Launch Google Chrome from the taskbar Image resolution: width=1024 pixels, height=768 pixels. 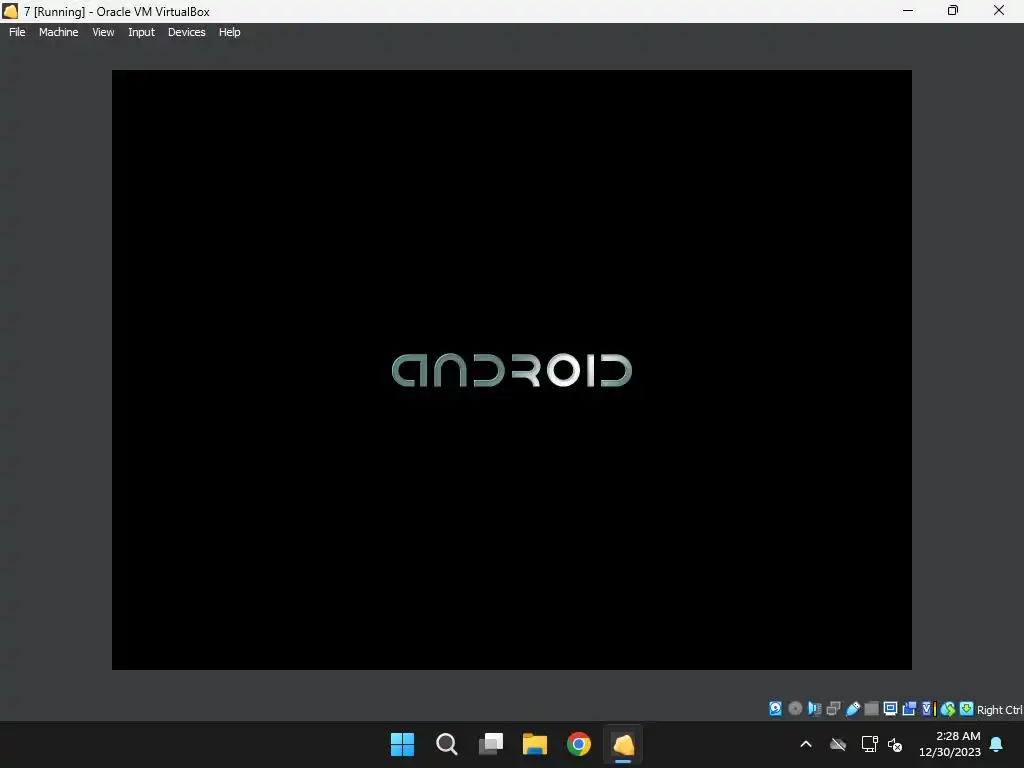579,744
